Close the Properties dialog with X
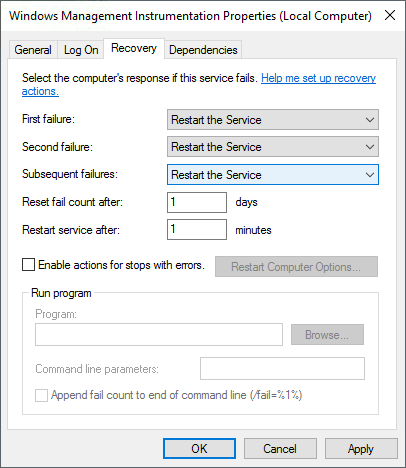This screenshot has height=468, width=406. click(x=390, y=15)
